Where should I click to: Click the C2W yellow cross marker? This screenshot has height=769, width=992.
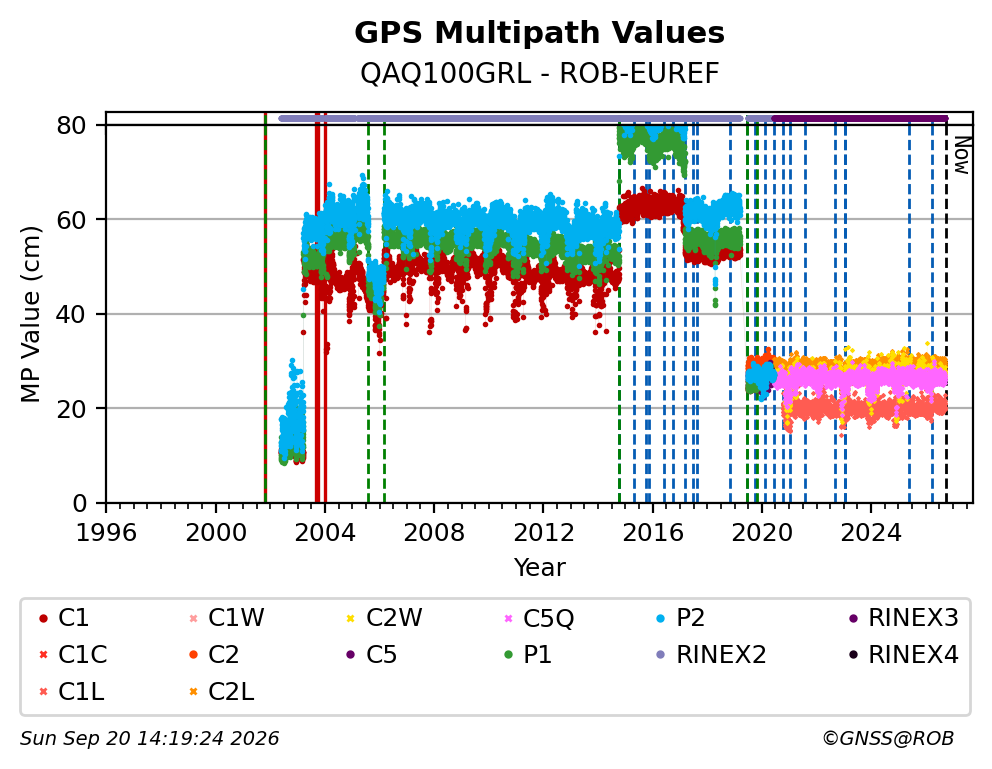coord(350,618)
